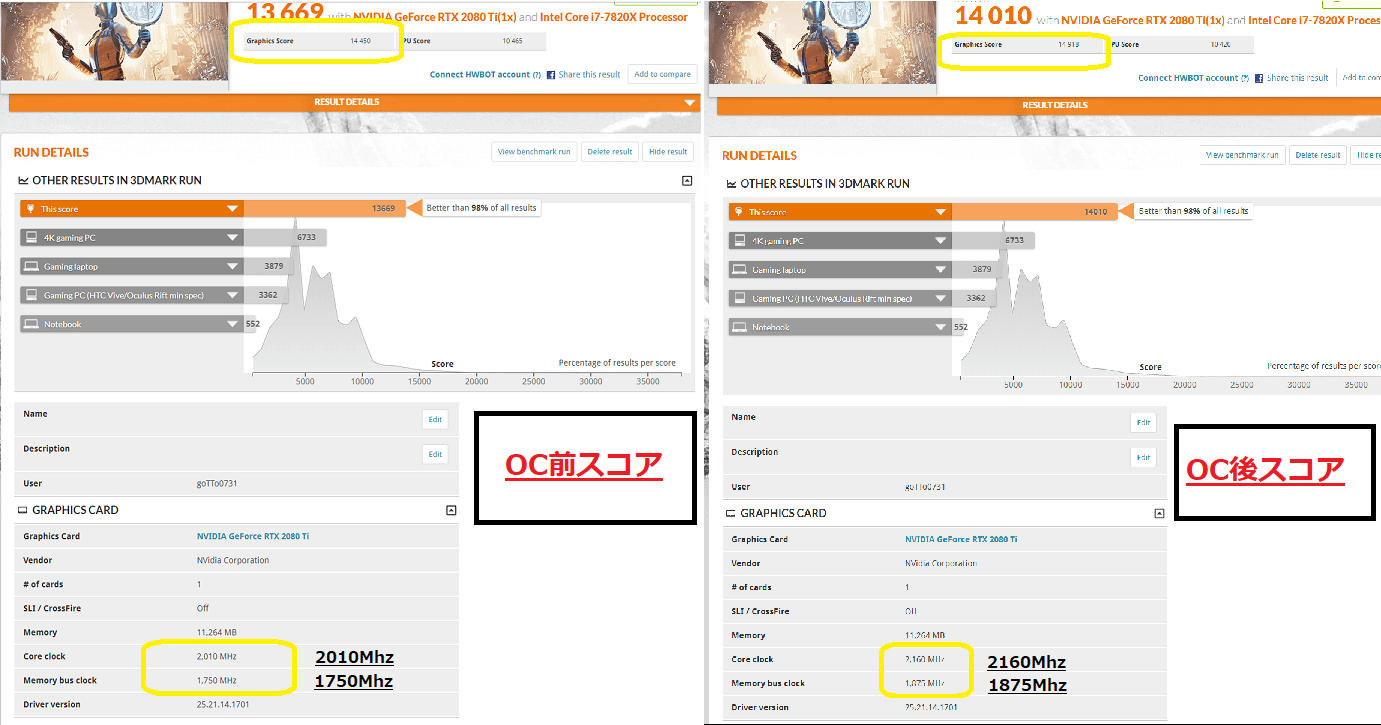Edit the Name field on 13669 page
This screenshot has height=725, width=1381.
click(x=435, y=420)
